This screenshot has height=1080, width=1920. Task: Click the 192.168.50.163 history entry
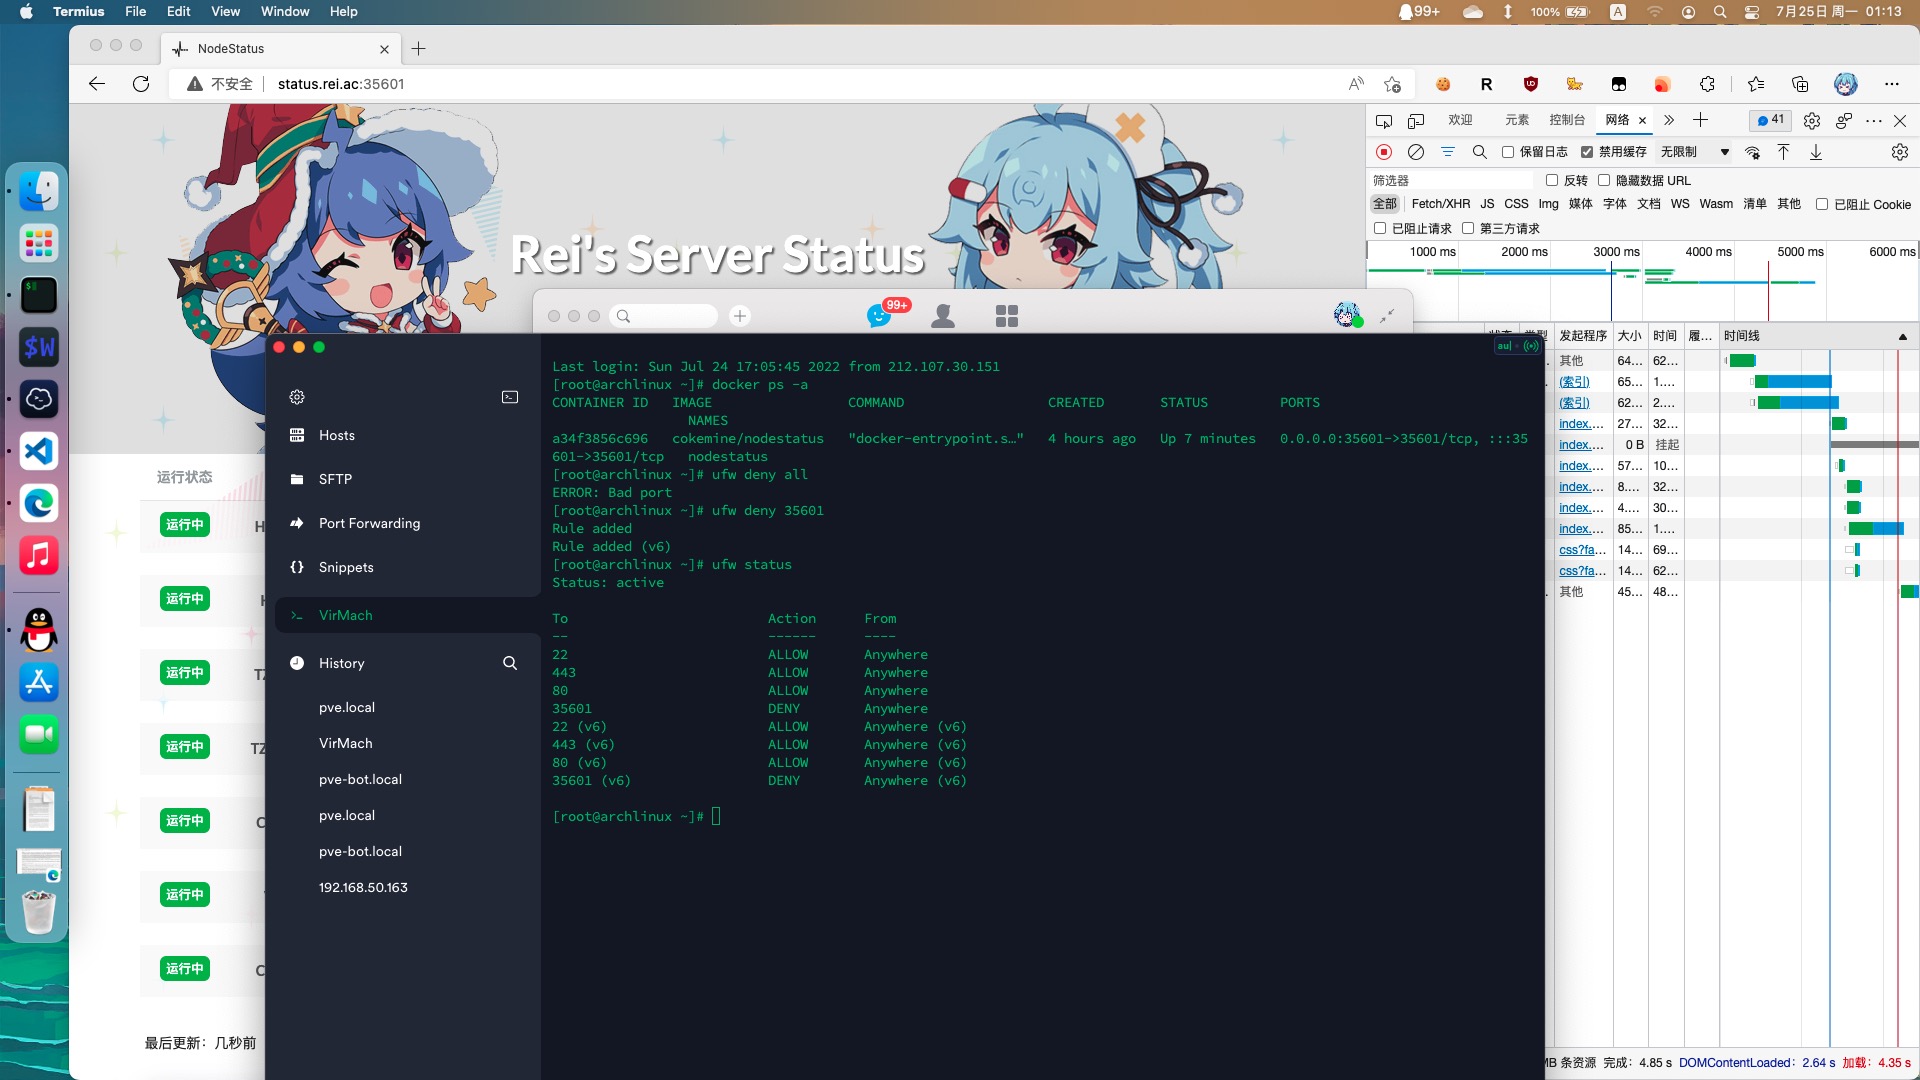point(363,887)
